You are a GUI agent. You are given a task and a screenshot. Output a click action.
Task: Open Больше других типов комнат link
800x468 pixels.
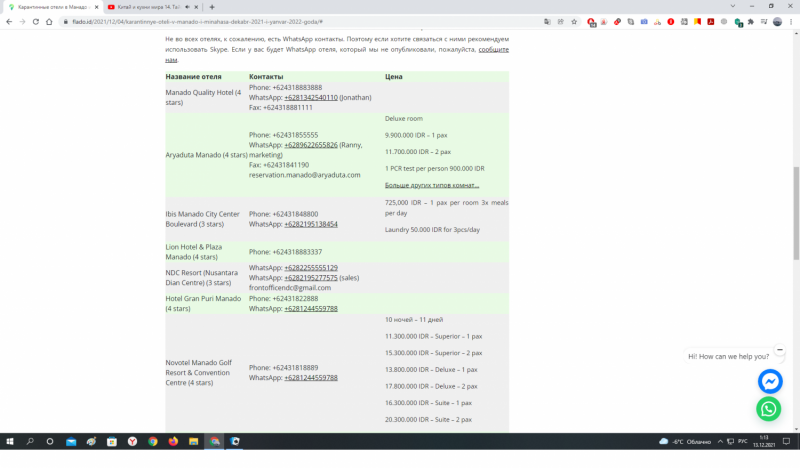pyautogui.click(x=432, y=185)
